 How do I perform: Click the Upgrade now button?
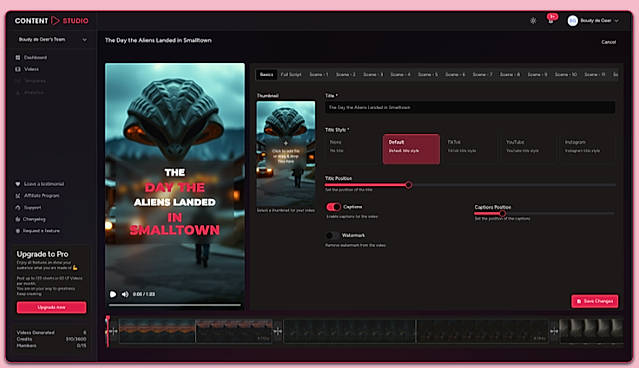click(51, 307)
